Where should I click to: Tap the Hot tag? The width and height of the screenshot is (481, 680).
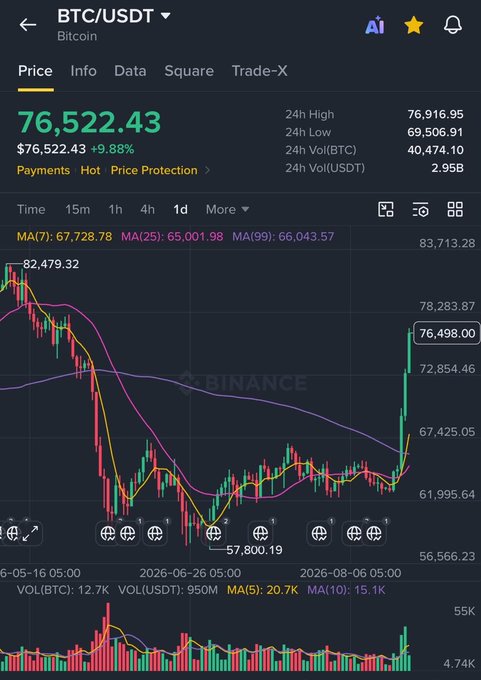point(90,170)
